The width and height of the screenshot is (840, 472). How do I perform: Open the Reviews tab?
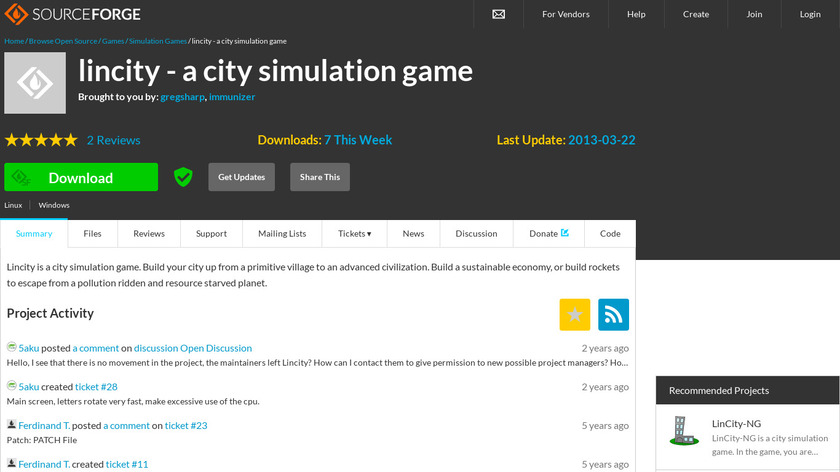(149, 234)
